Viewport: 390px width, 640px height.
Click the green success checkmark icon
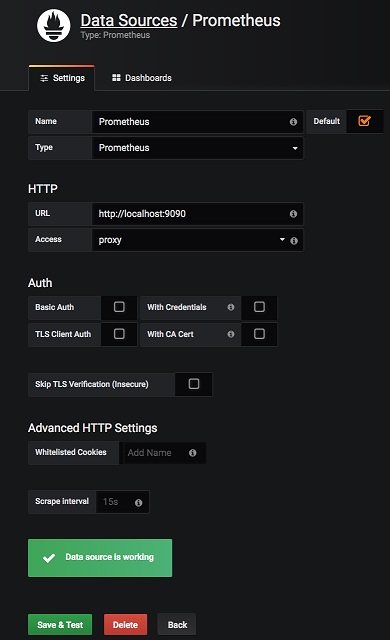(49, 558)
